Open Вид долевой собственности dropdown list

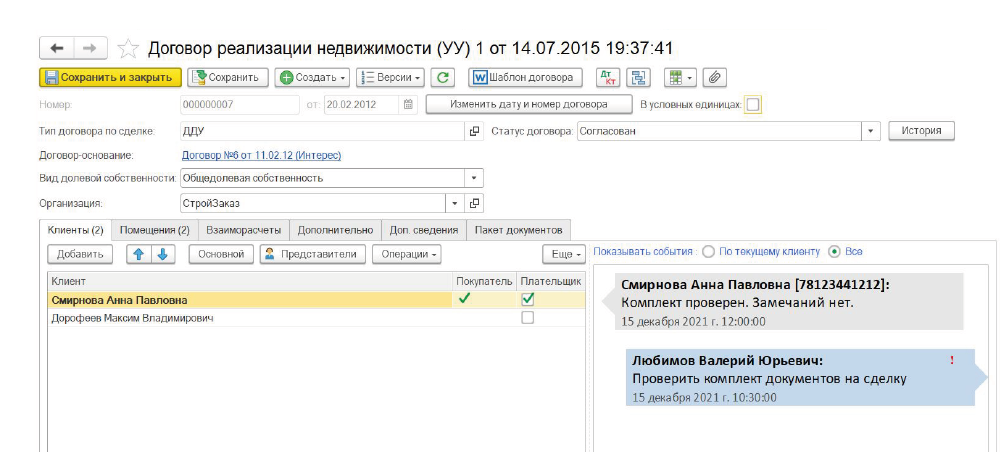point(473,179)
